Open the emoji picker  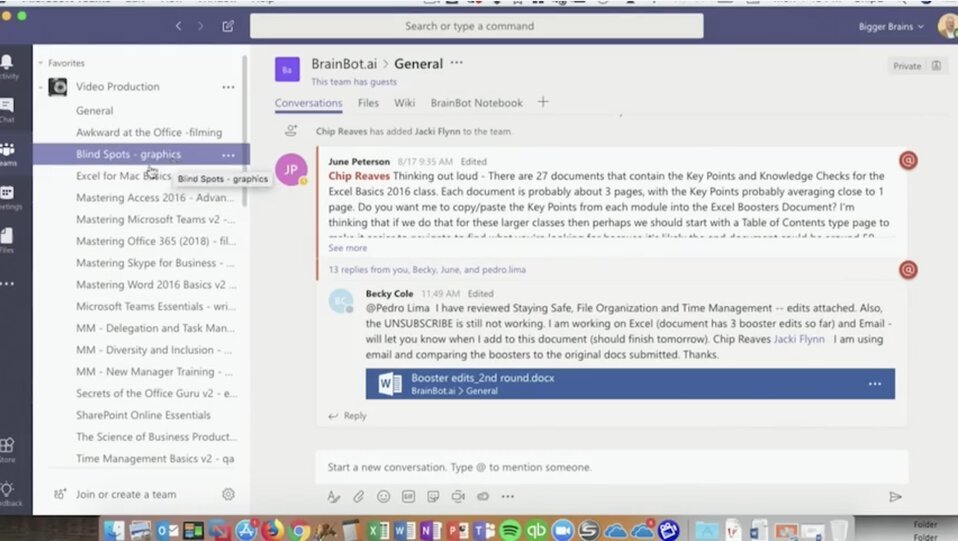[x=383, y=496]
